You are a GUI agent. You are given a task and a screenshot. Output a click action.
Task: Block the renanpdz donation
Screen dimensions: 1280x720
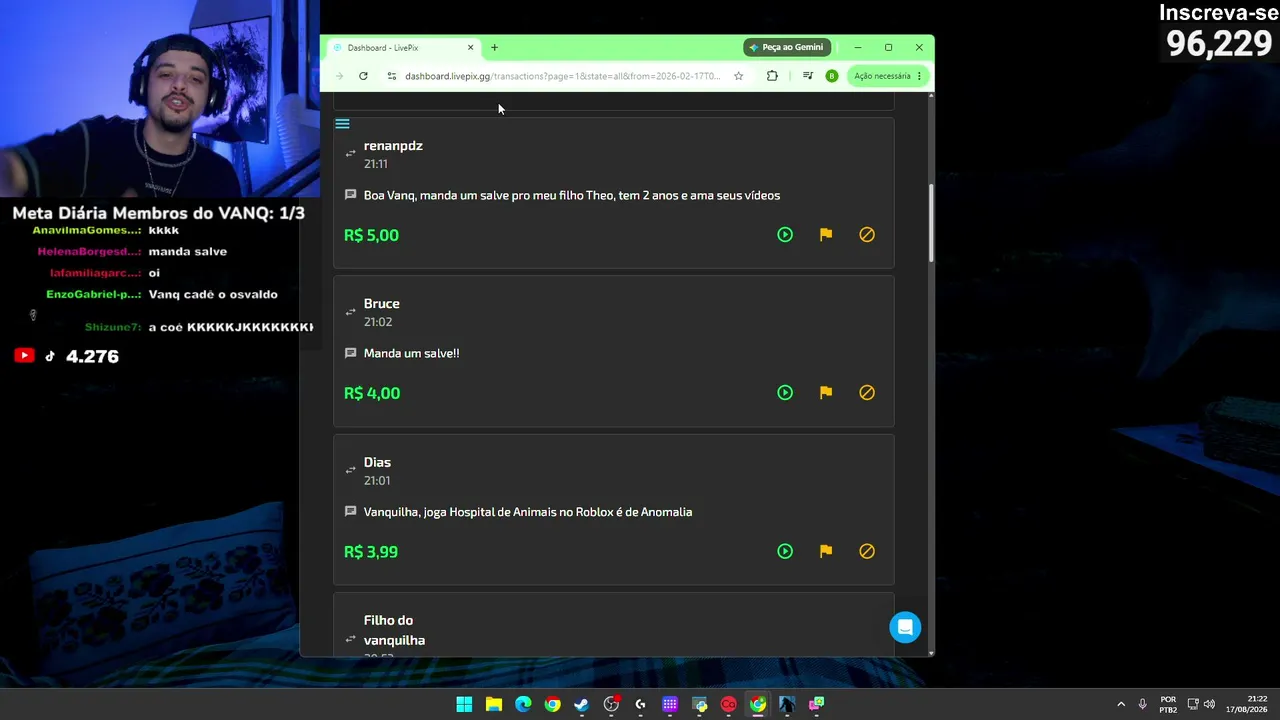(x=867, y=235)
